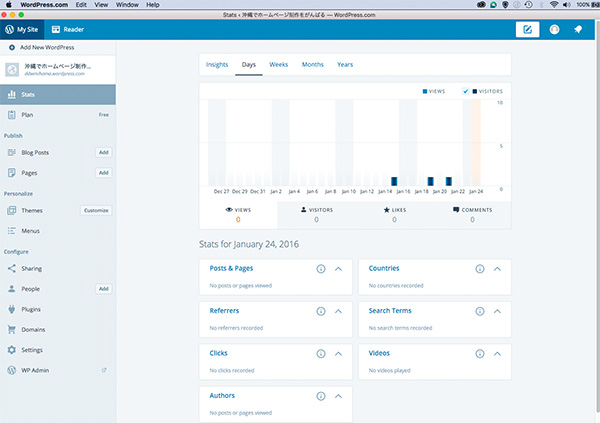Click the Blog Posts icon
The height and width of the screenshot is (423, 600).
point(12,152)
